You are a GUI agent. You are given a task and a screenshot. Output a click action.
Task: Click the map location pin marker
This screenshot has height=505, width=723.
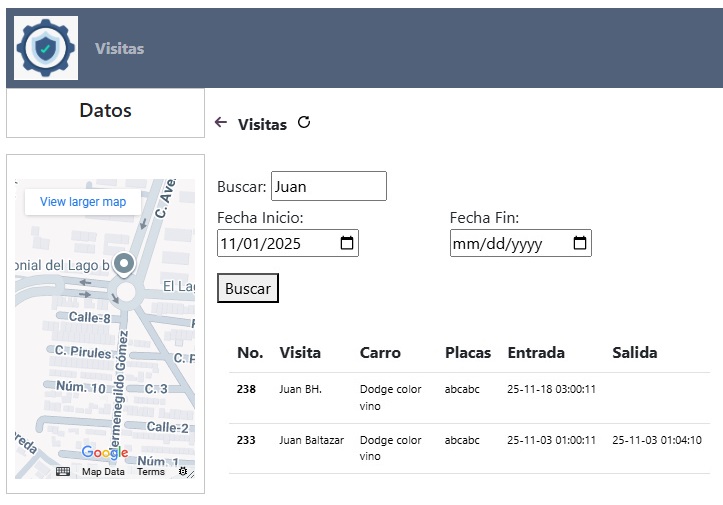[124, 264]
